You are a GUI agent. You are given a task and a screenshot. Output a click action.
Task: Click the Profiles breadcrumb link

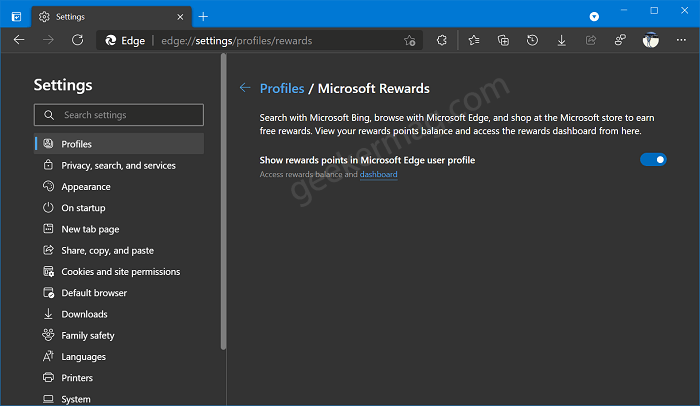click(282, 88)
